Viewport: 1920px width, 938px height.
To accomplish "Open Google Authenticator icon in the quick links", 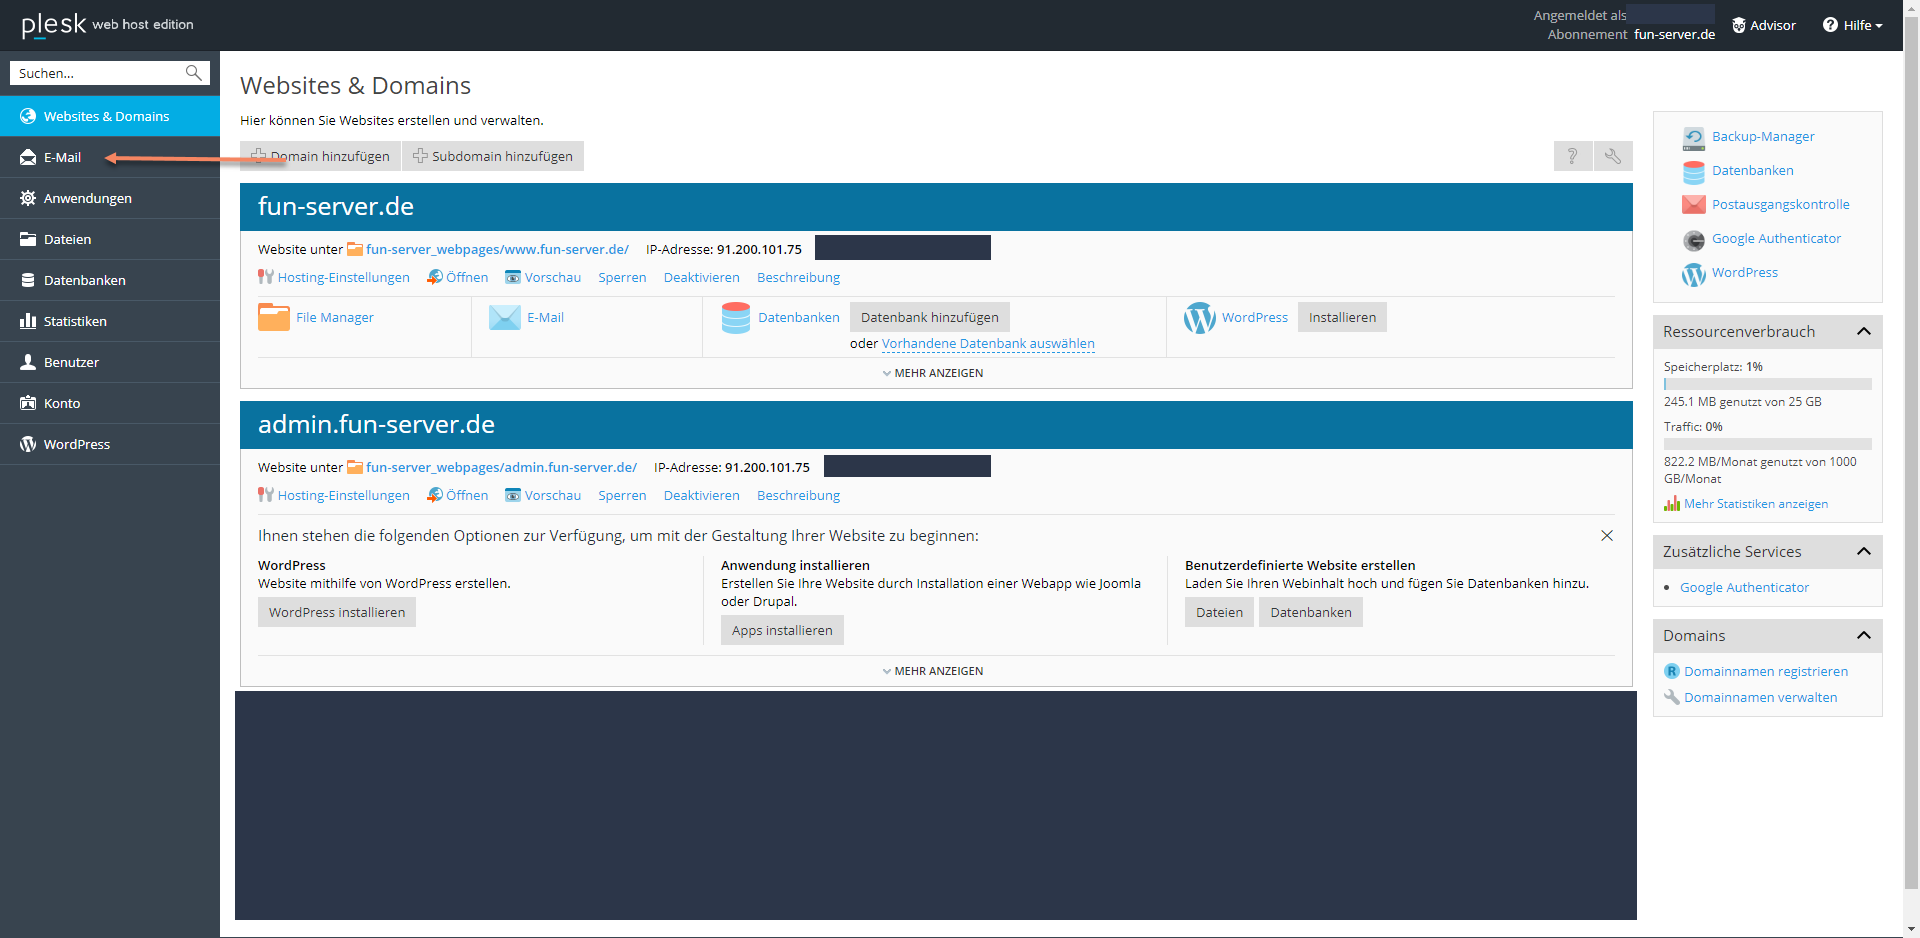I will pyautogui.click(x=1693, y=239).
